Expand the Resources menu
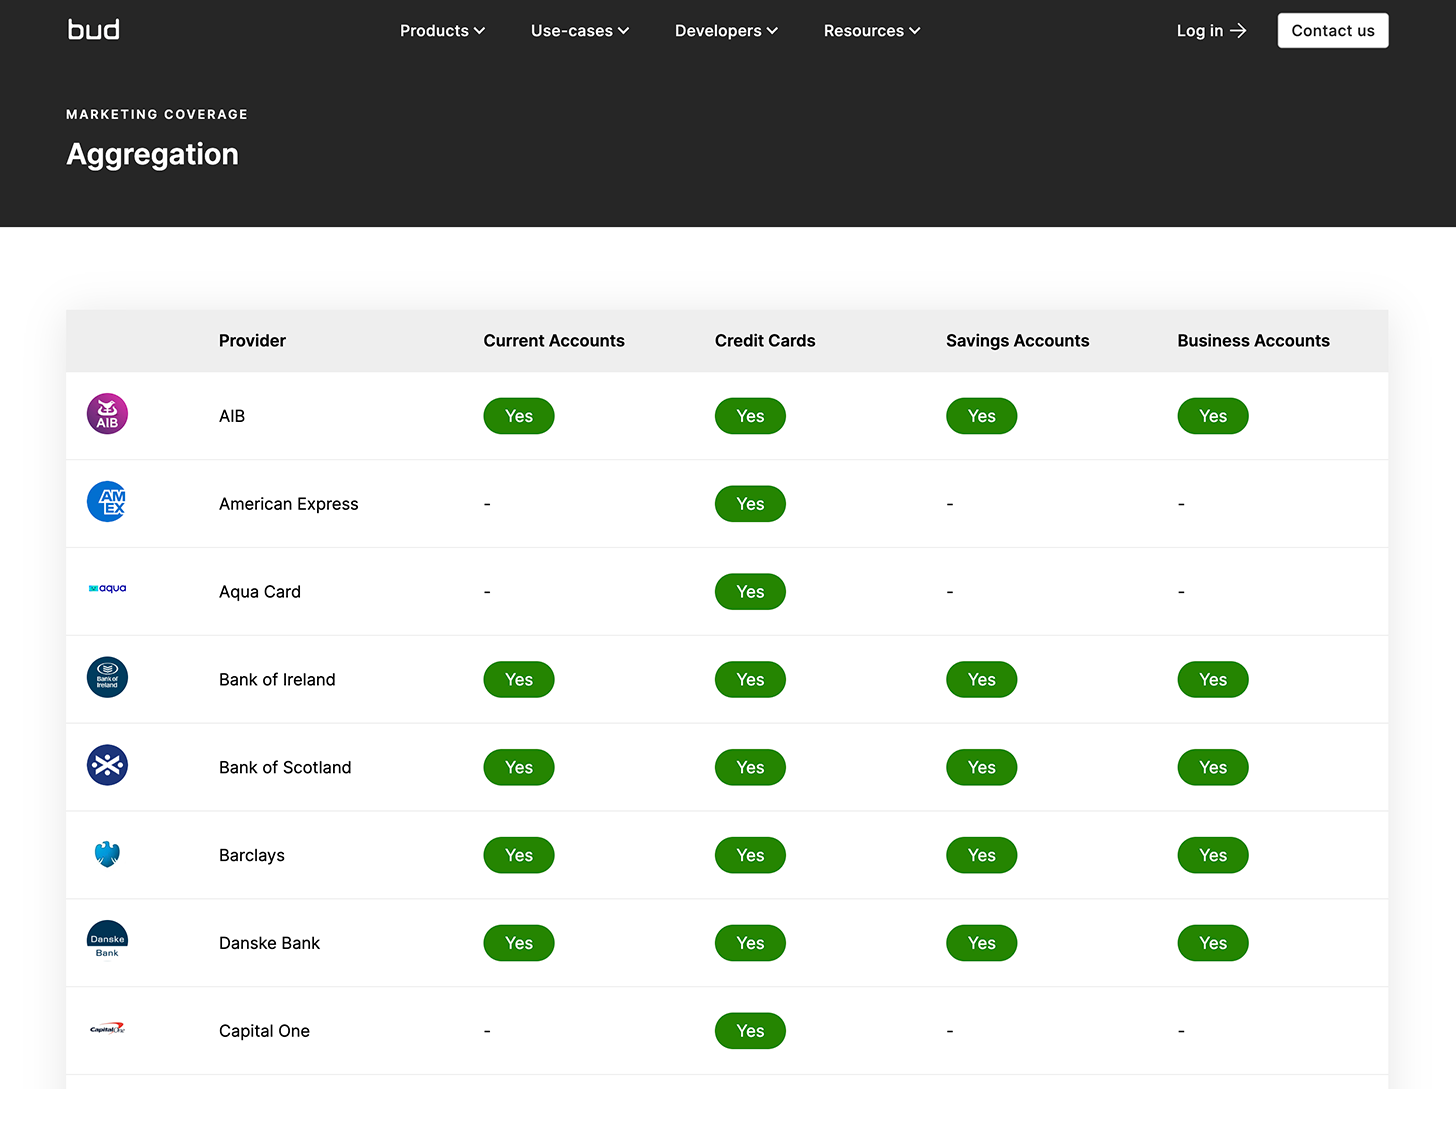1456x1144 pixels. pyautogui.click(x=872, y=31)
